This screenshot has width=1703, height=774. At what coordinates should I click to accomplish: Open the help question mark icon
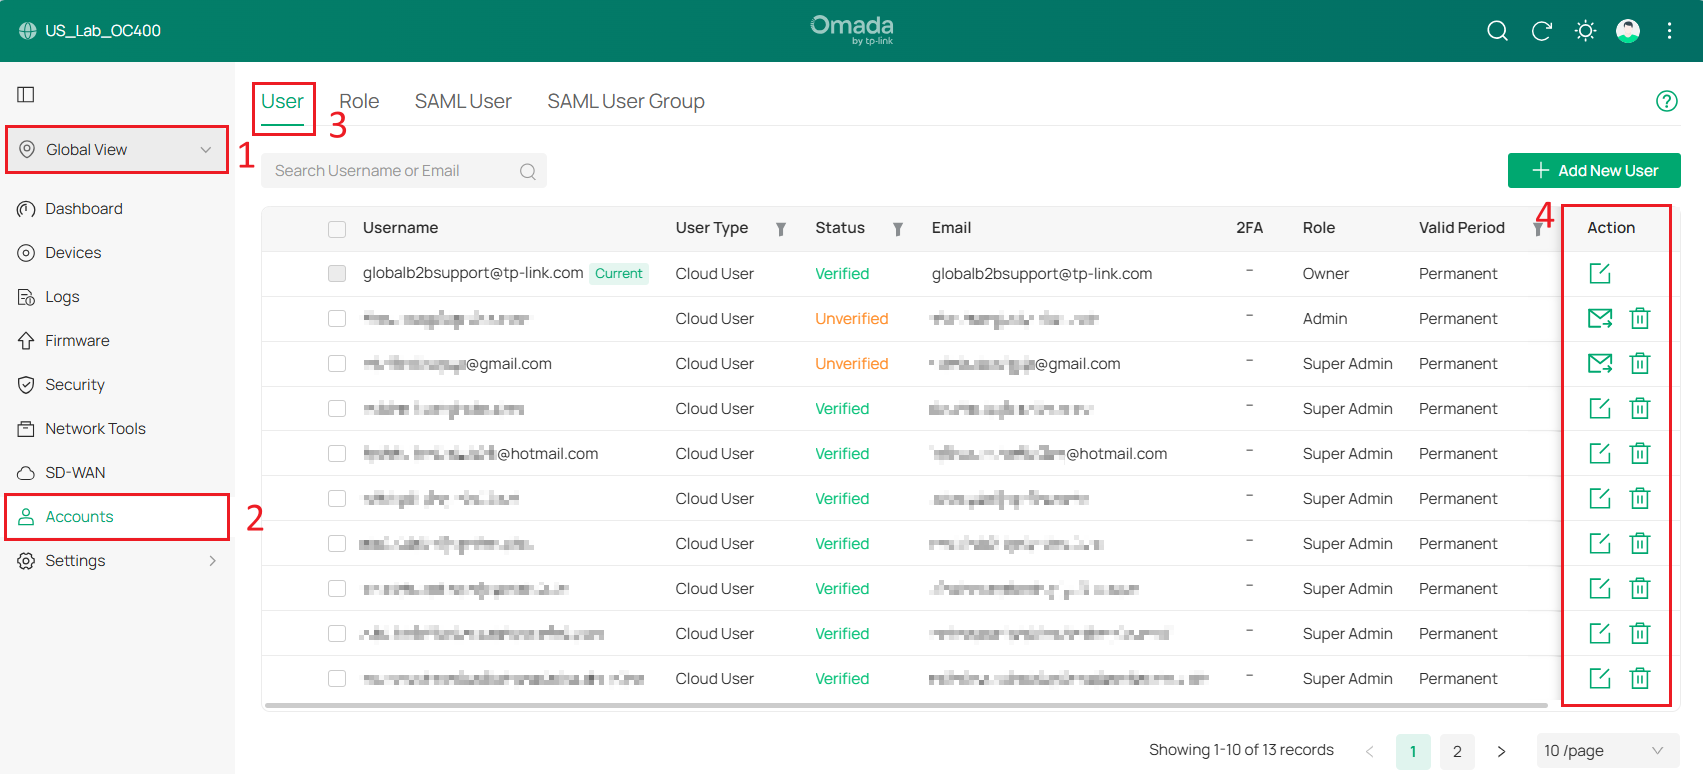[x=1666, y=101]
